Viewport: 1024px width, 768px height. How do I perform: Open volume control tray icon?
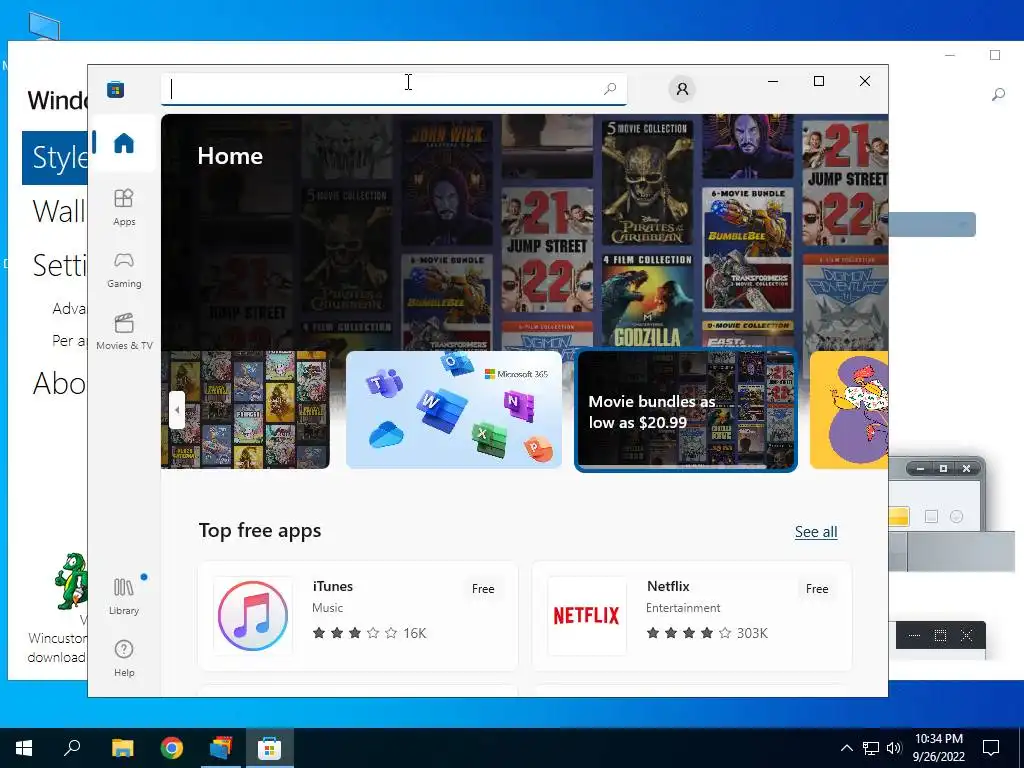click(893, 748)
